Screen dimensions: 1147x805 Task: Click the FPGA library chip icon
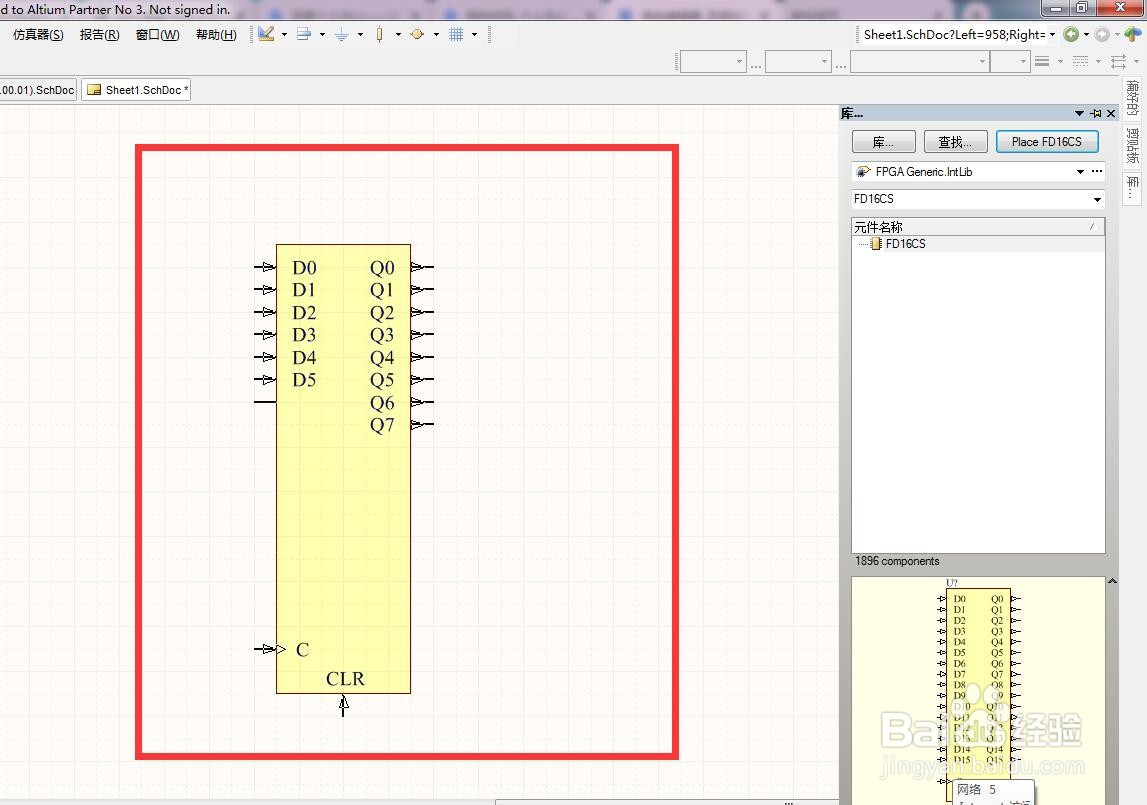pyautogui.click(x=863, y=172)
